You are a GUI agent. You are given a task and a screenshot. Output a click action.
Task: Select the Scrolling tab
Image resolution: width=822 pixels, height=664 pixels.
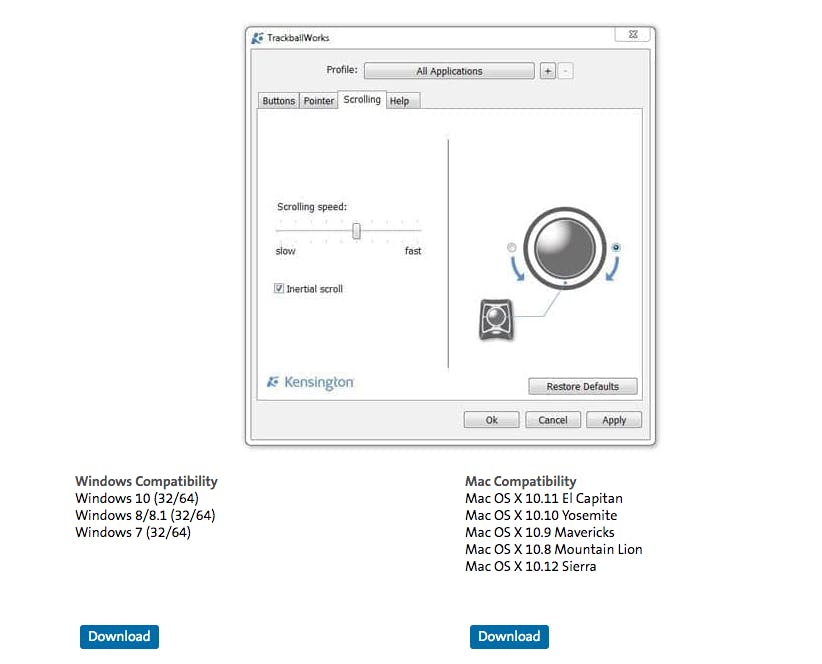coord(362,100)
